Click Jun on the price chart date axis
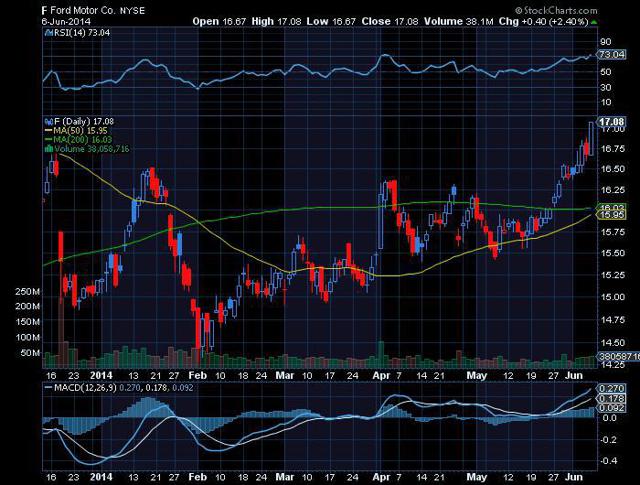This screenshot has width=640, height=485. [573, 375]
